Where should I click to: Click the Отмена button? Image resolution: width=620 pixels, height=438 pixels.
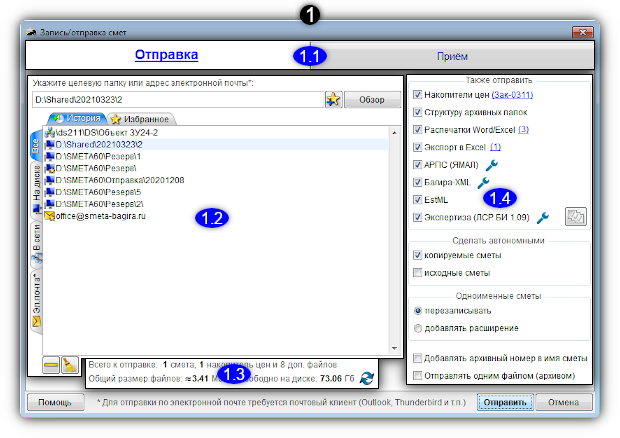tap(563, 402)
